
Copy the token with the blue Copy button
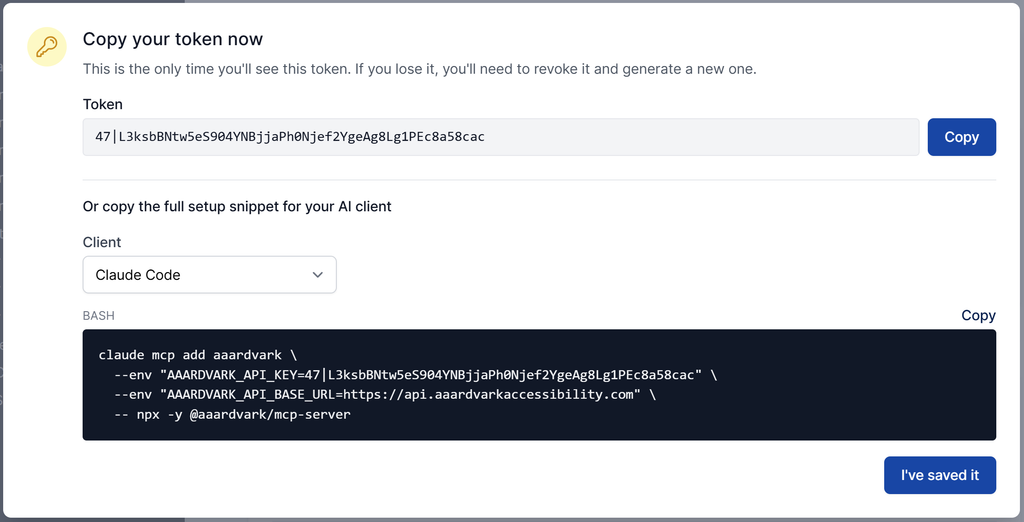(961, 137)
